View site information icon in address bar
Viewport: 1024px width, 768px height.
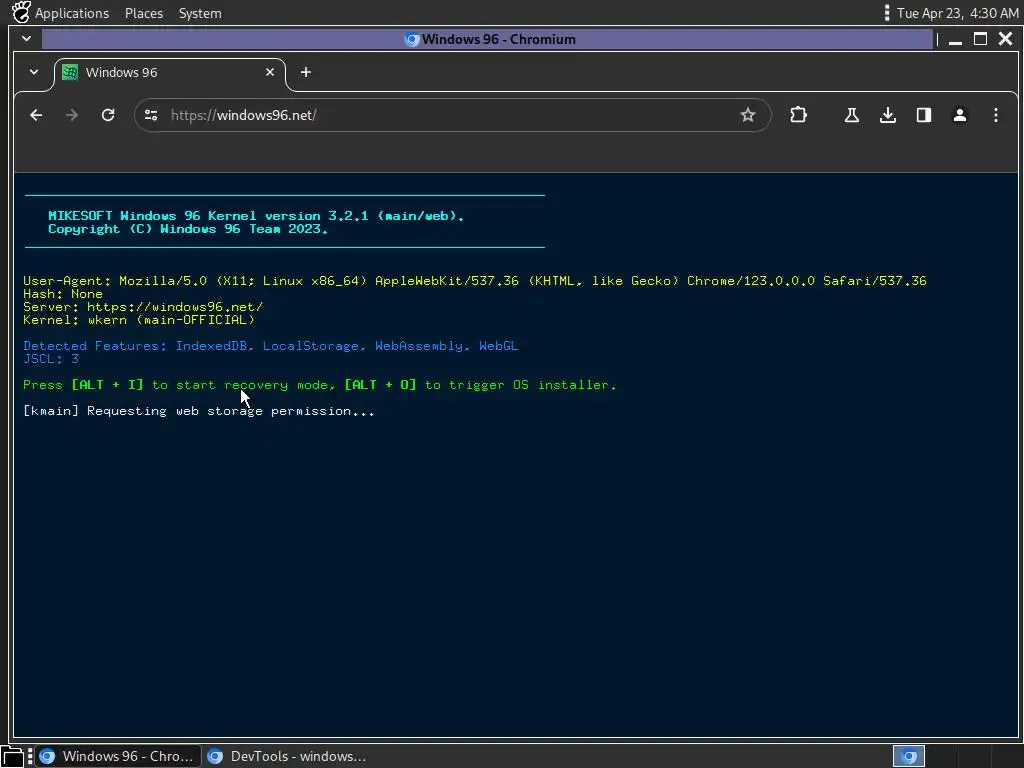151,115
